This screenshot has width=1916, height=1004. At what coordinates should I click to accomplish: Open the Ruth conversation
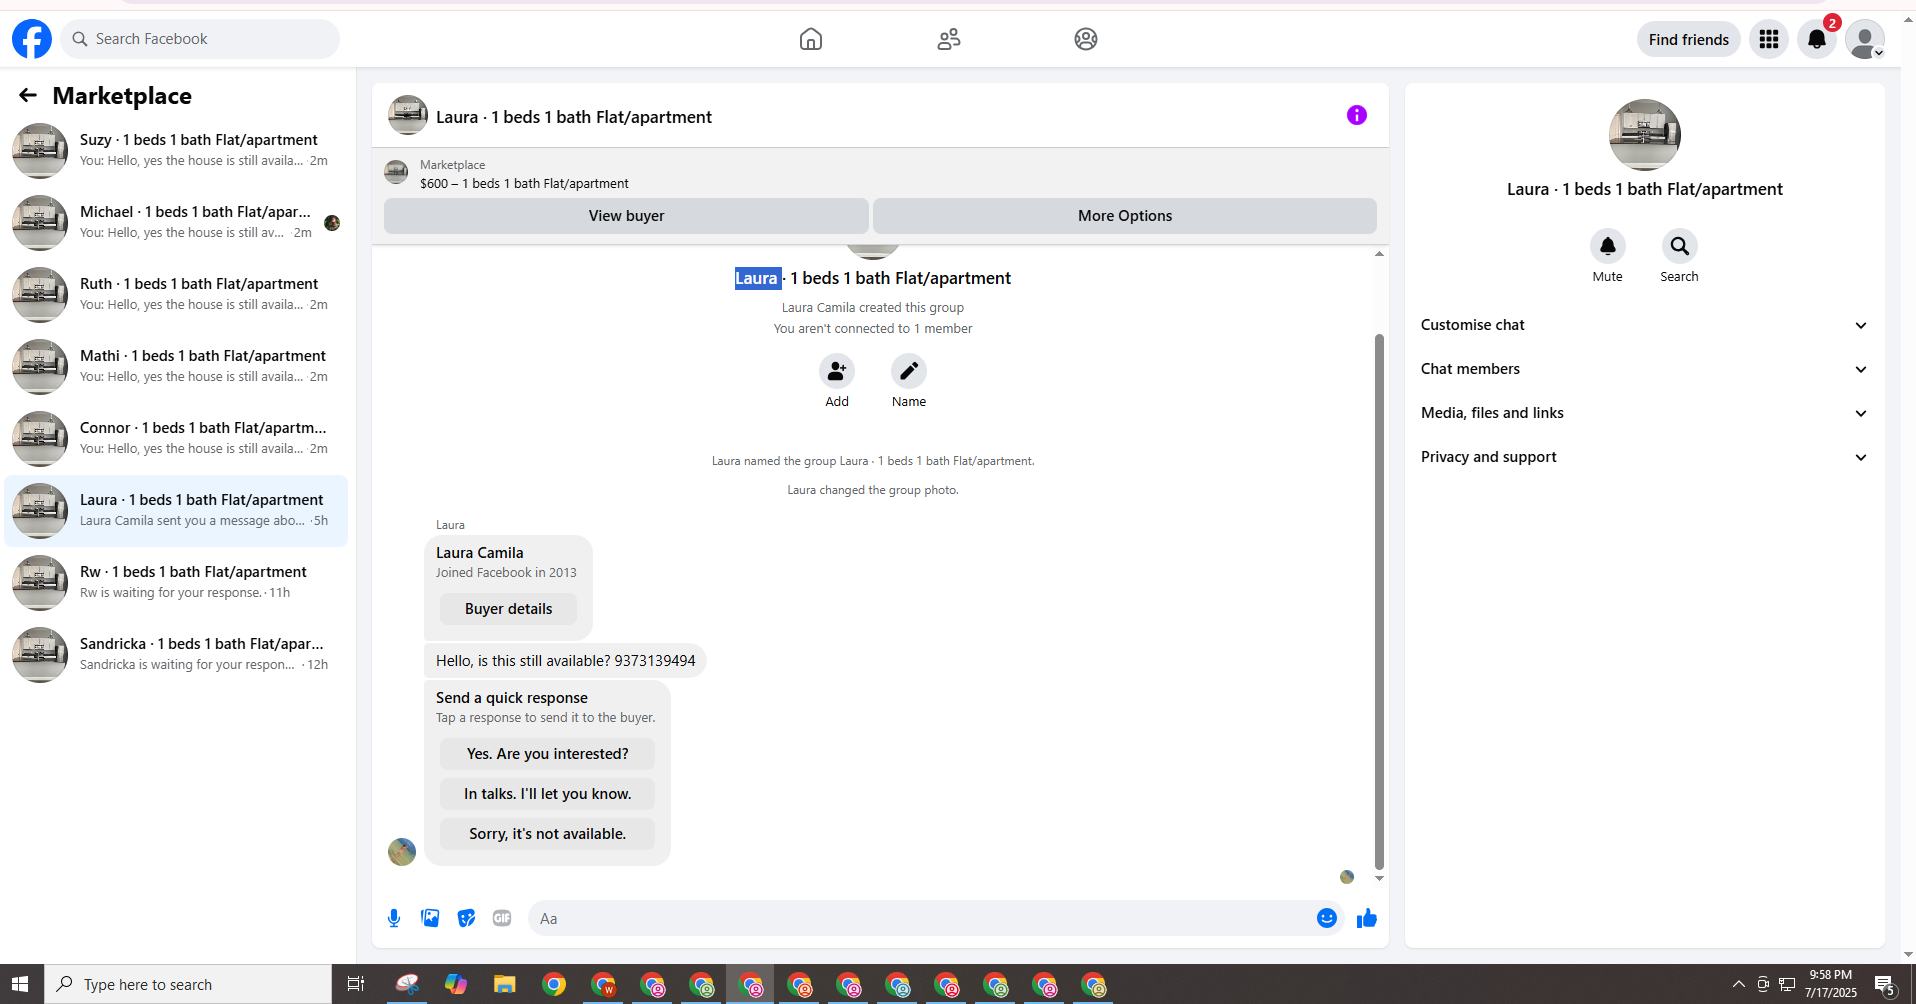pos(176,295)
